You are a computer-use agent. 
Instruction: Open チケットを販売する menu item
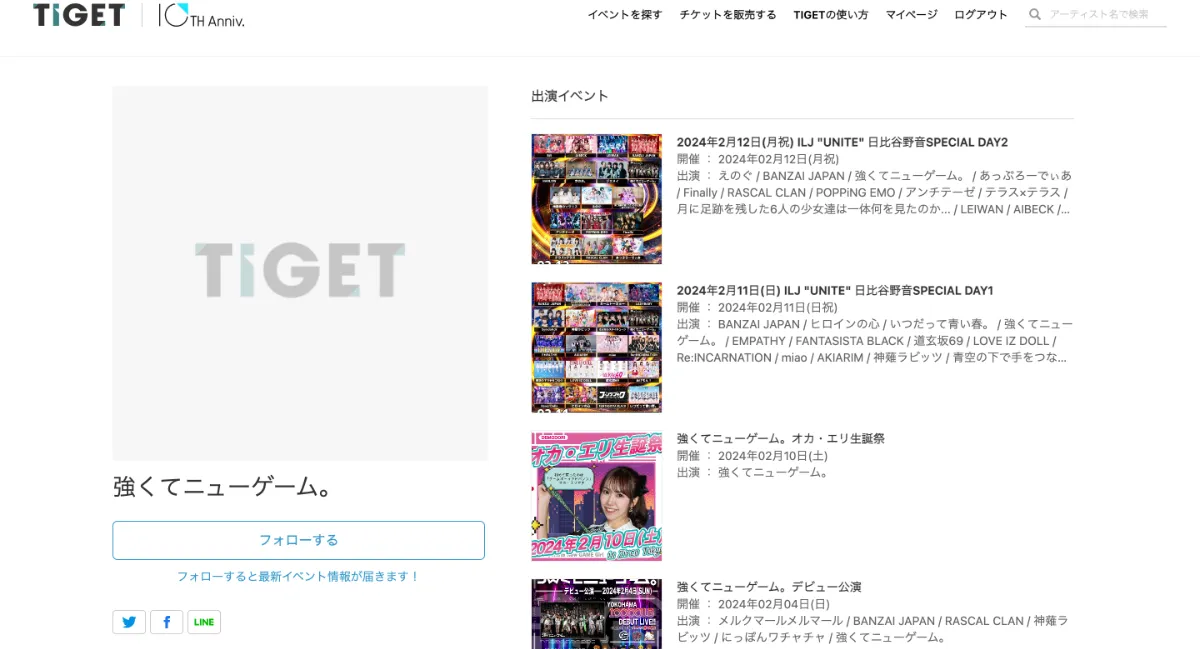coord(728,15)
